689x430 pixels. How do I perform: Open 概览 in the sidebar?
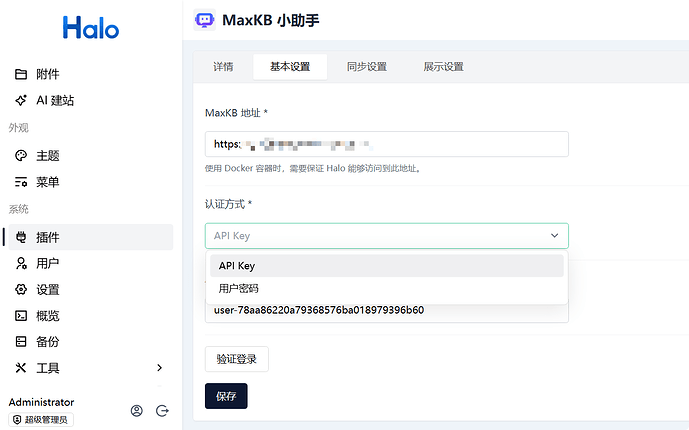coord(91,316)
